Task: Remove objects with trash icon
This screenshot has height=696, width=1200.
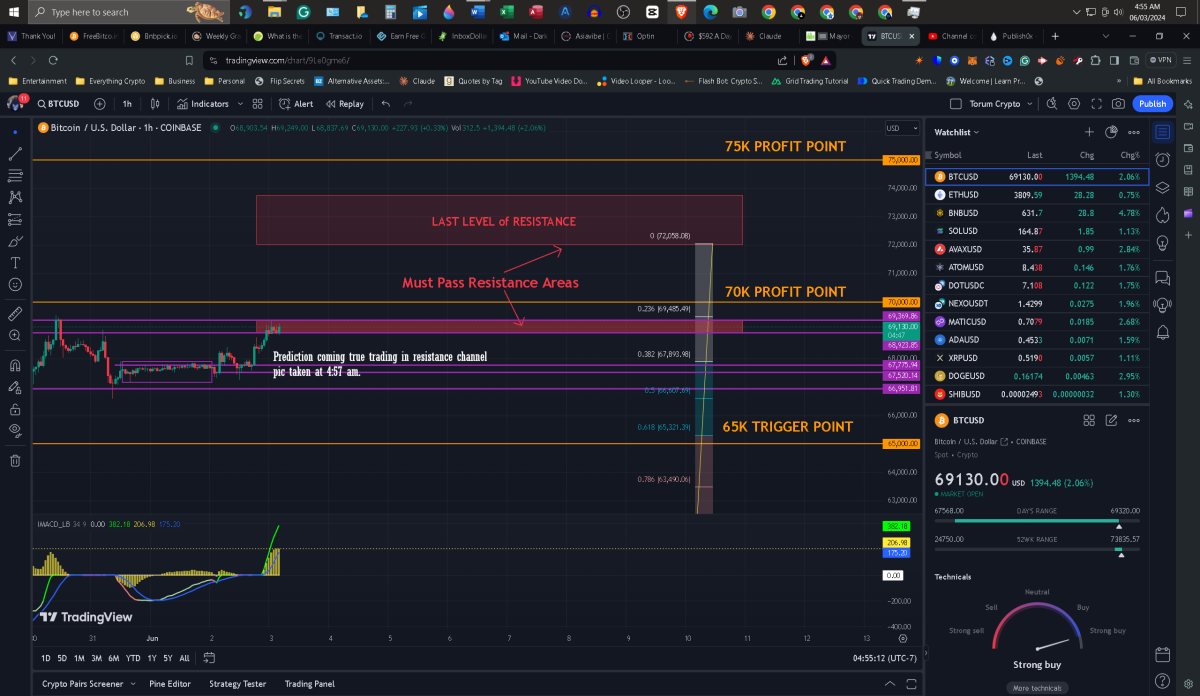Action: pyautogui.click(x=15, y=460)
